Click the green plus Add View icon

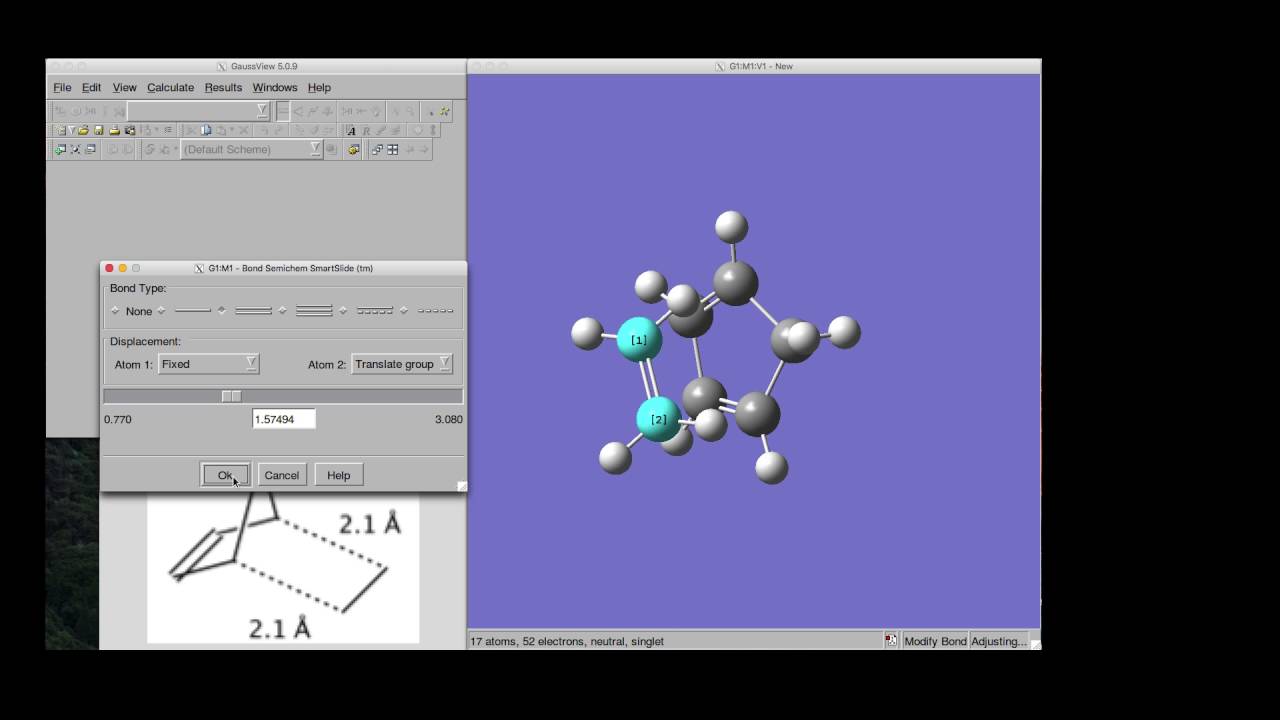click(x=60, y=149)
